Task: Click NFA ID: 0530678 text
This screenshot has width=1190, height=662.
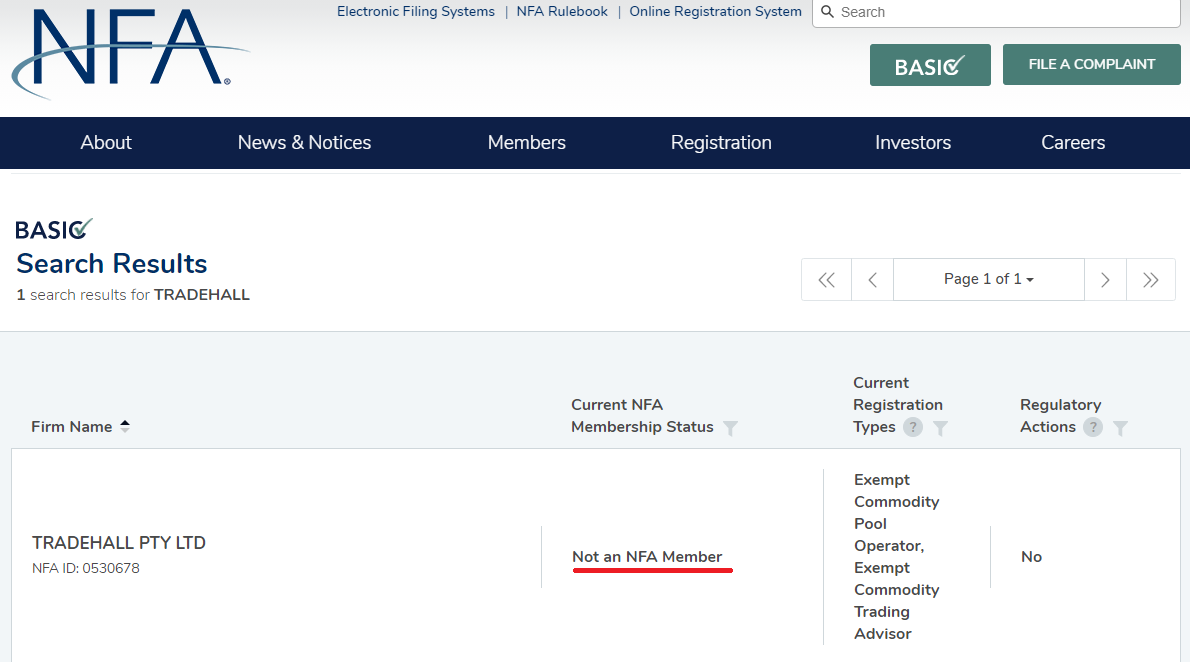Action: click(x=86, y=569)
